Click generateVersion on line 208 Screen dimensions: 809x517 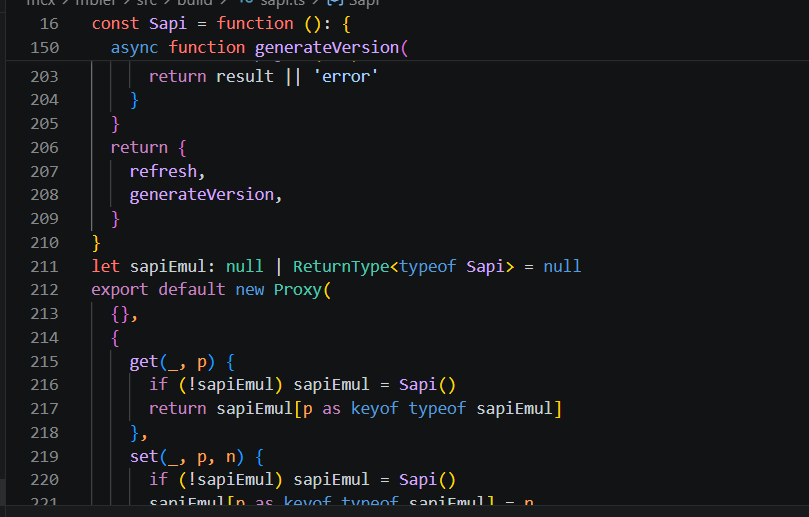point(202,195)
